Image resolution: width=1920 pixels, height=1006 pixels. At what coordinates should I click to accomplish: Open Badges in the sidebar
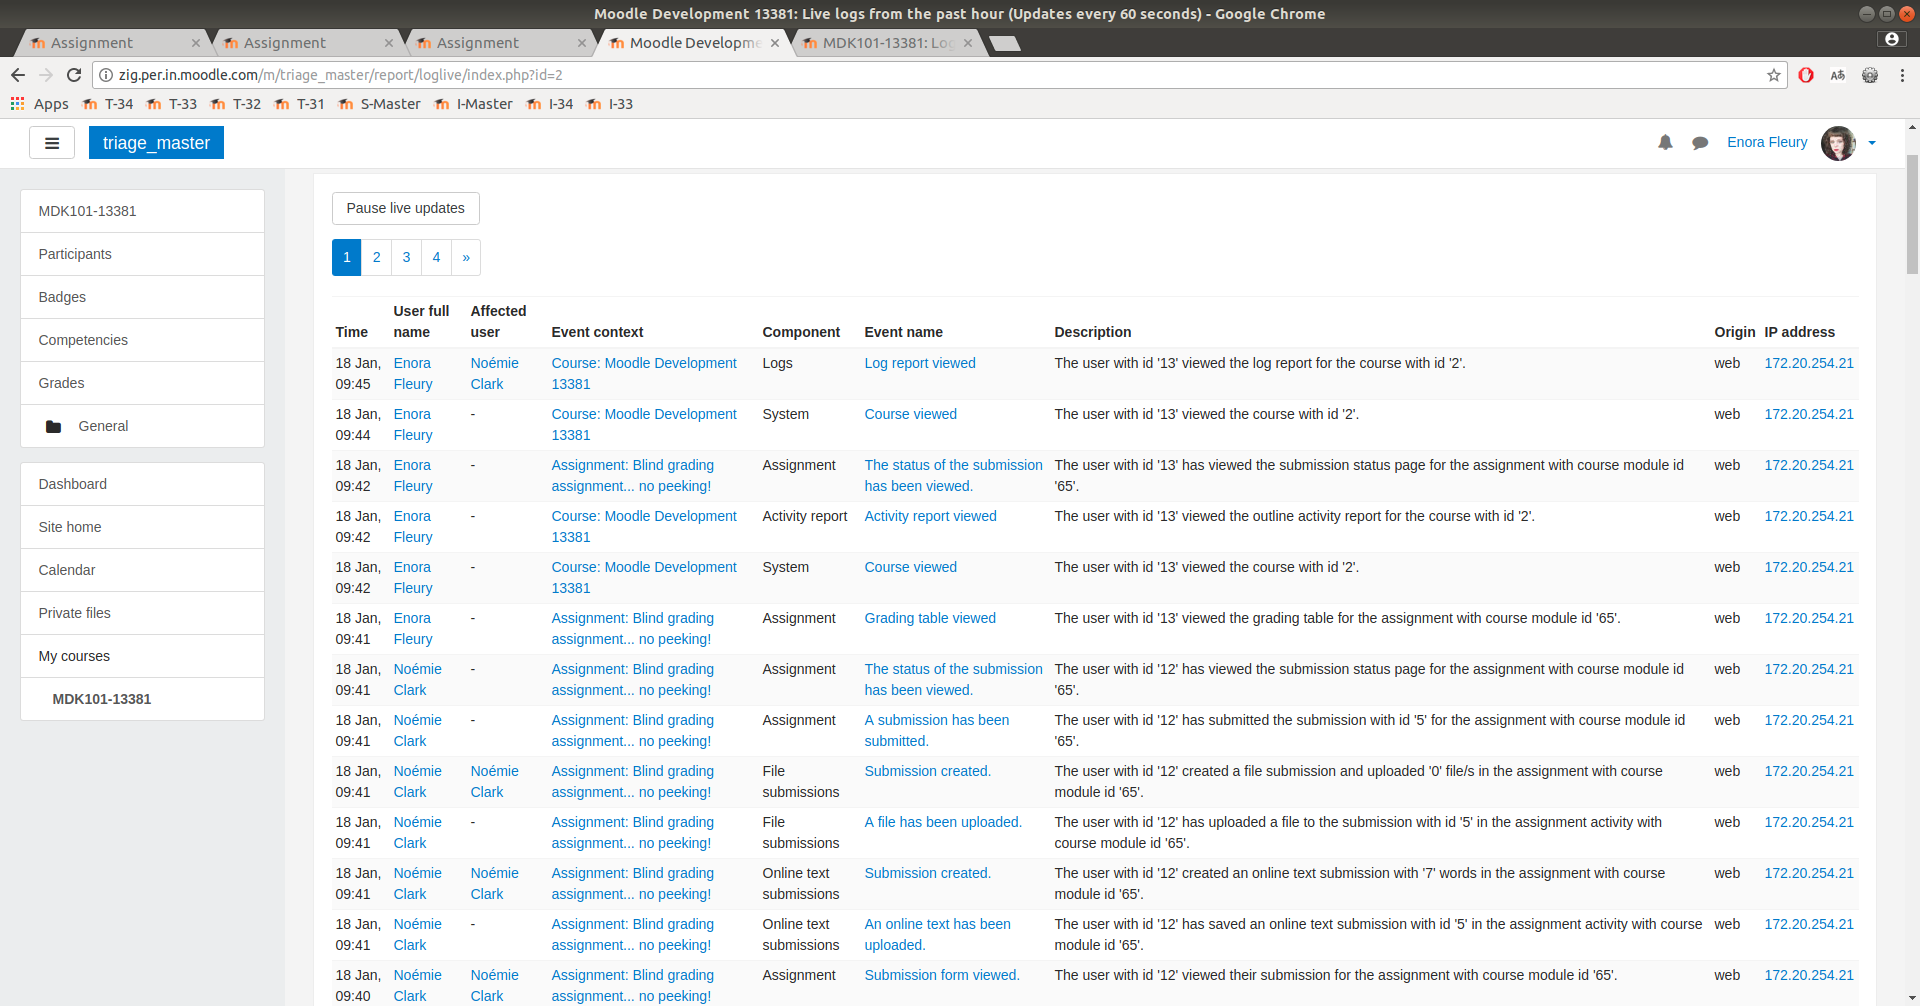[142, 297]
